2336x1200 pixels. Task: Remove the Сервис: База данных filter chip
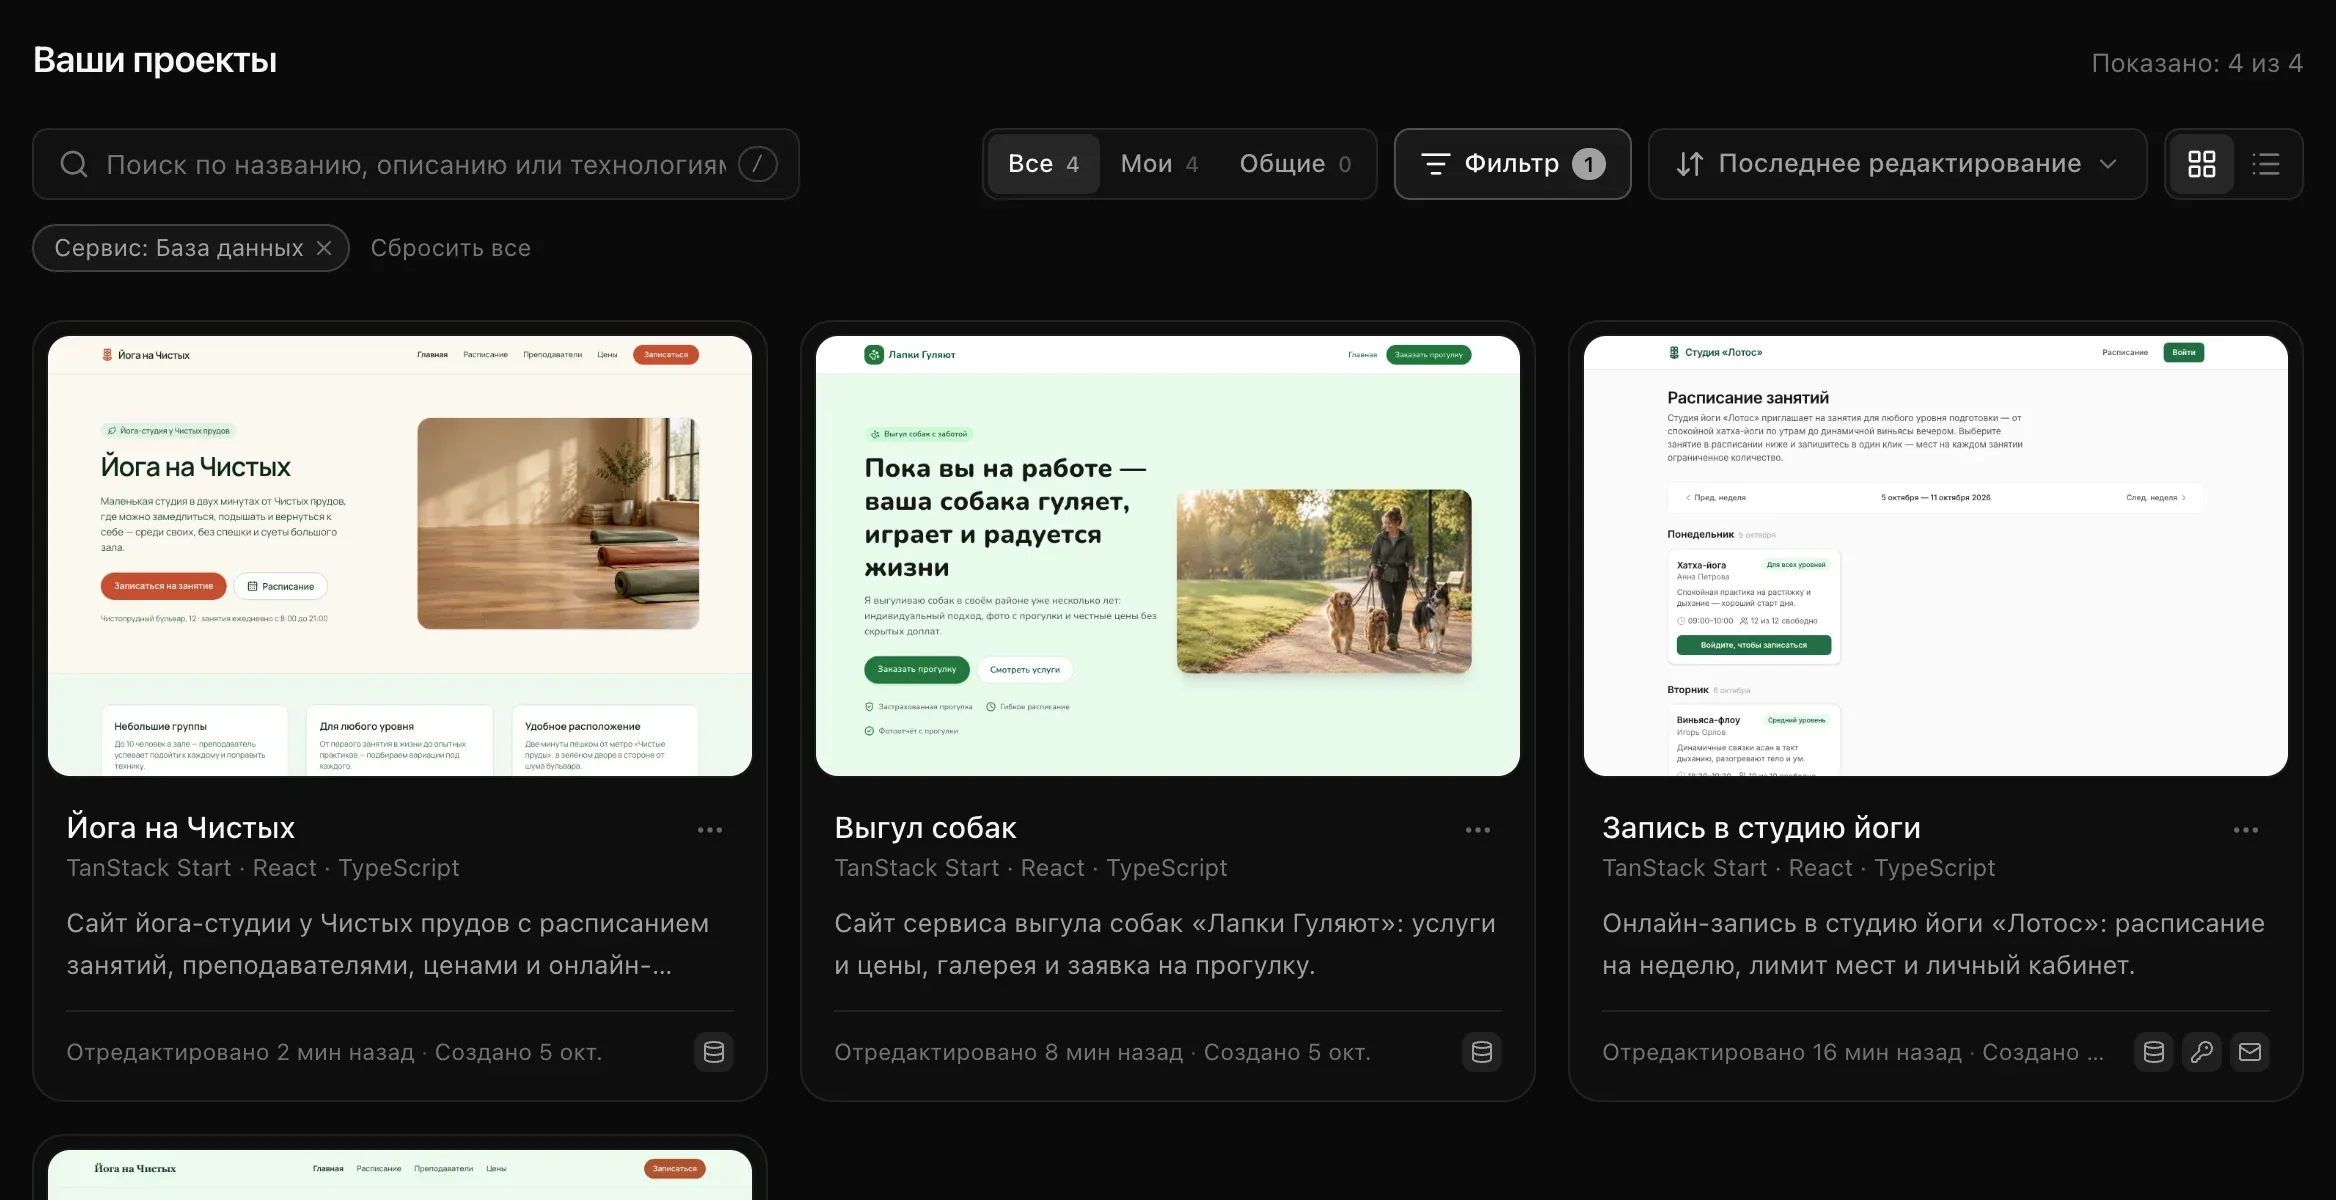tap(324, 248)
